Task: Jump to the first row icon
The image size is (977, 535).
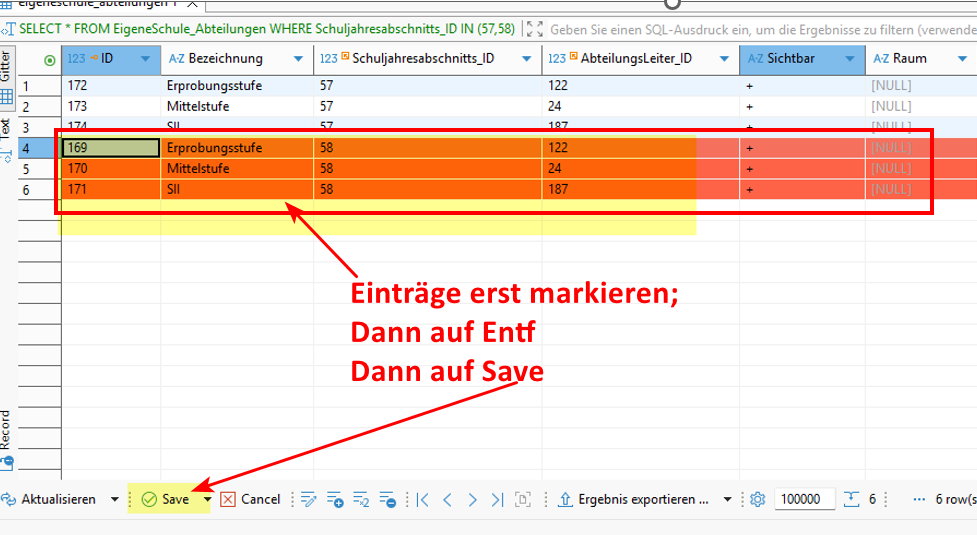Action: click(x=422, y=499)
